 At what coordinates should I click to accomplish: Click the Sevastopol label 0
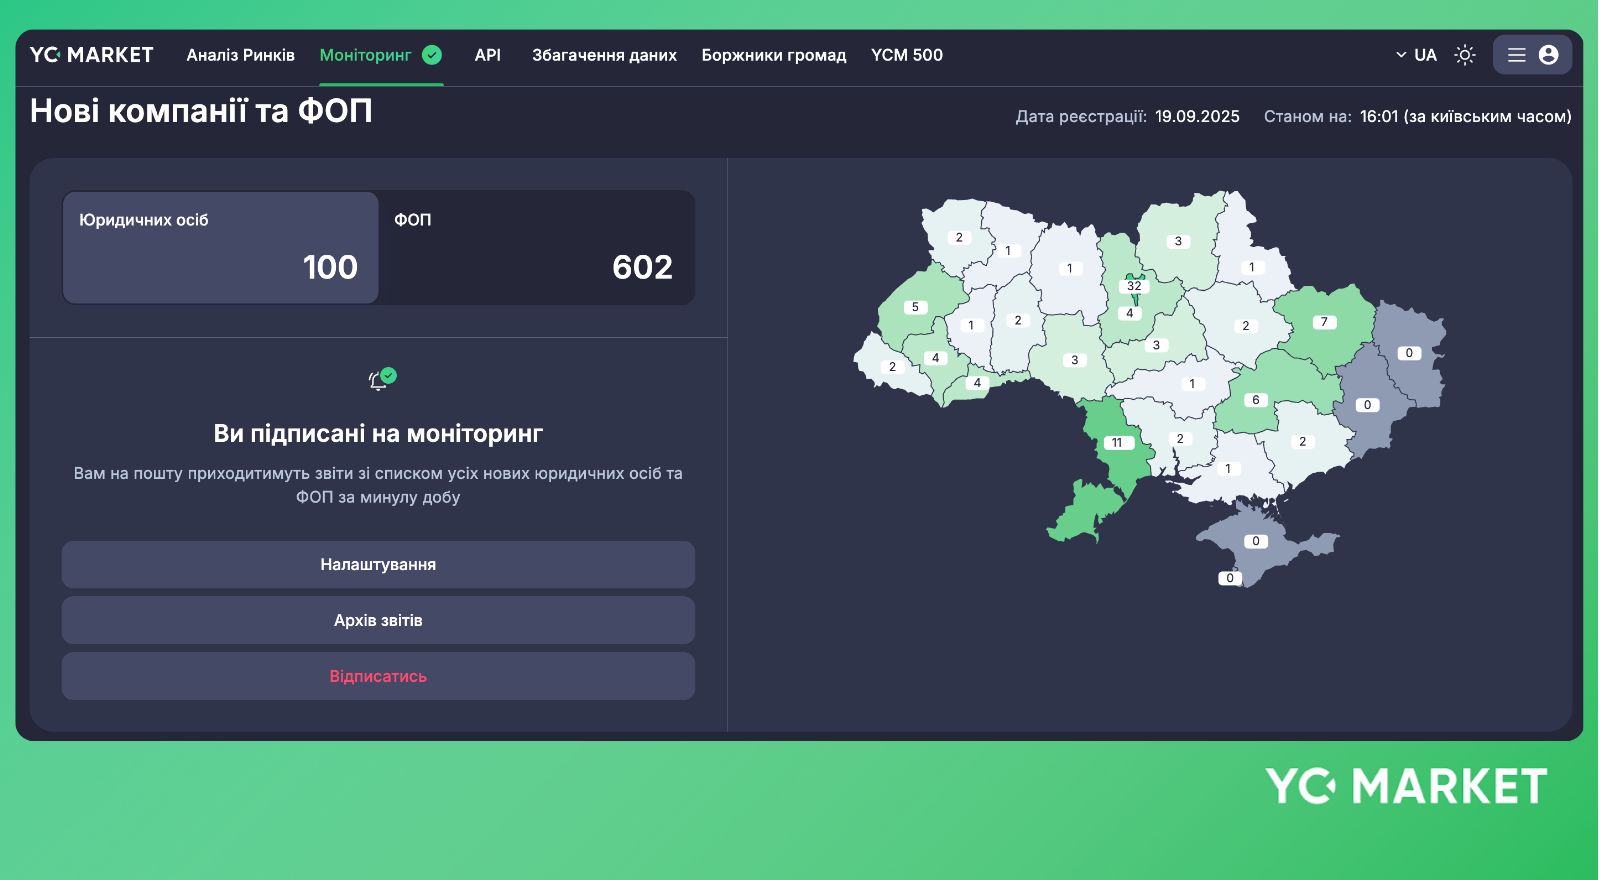click(1230, 578)
